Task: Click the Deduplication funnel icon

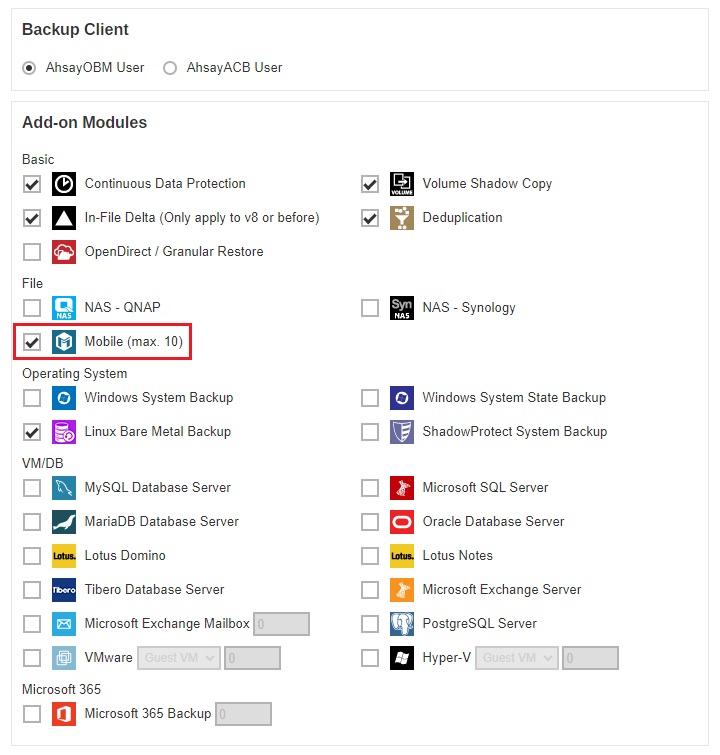Action: pos(402,218)
